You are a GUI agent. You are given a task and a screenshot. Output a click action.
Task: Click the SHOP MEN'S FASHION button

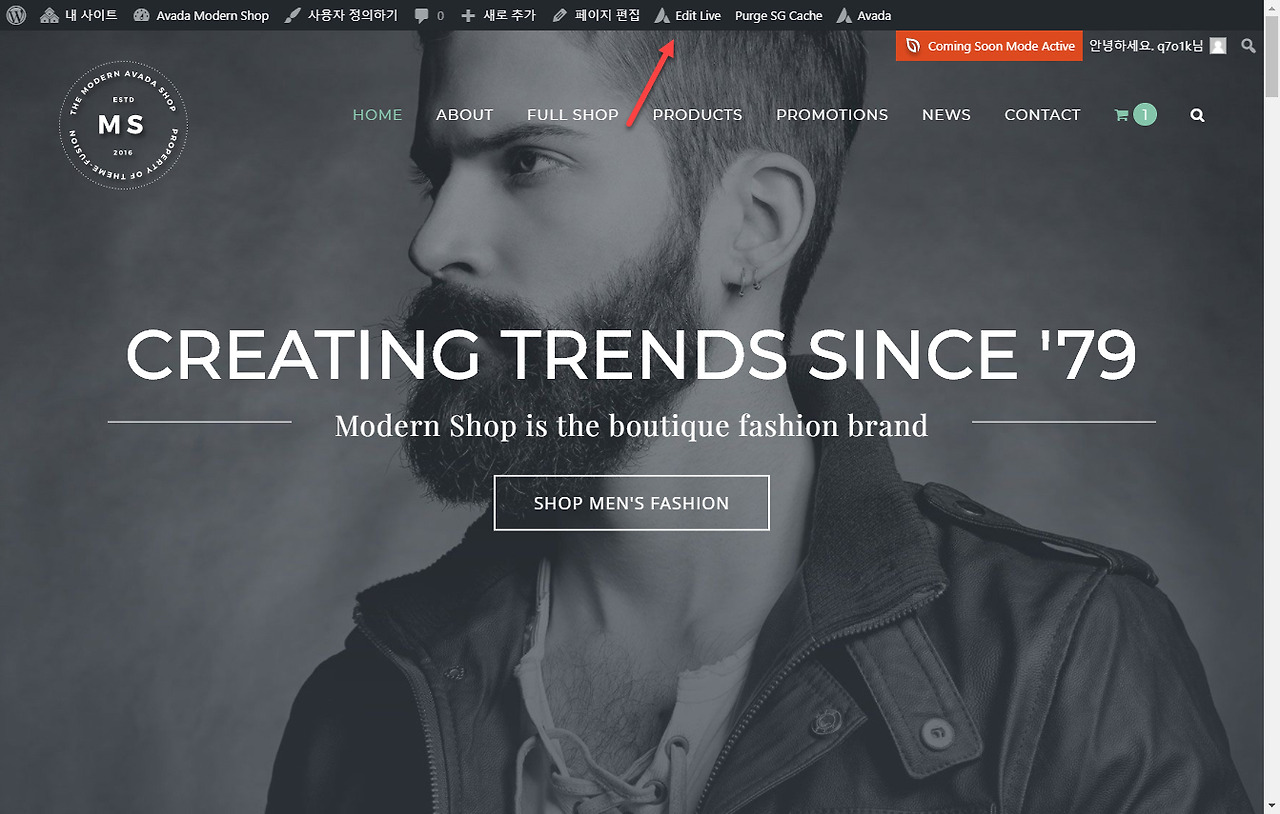pos(631,503)
